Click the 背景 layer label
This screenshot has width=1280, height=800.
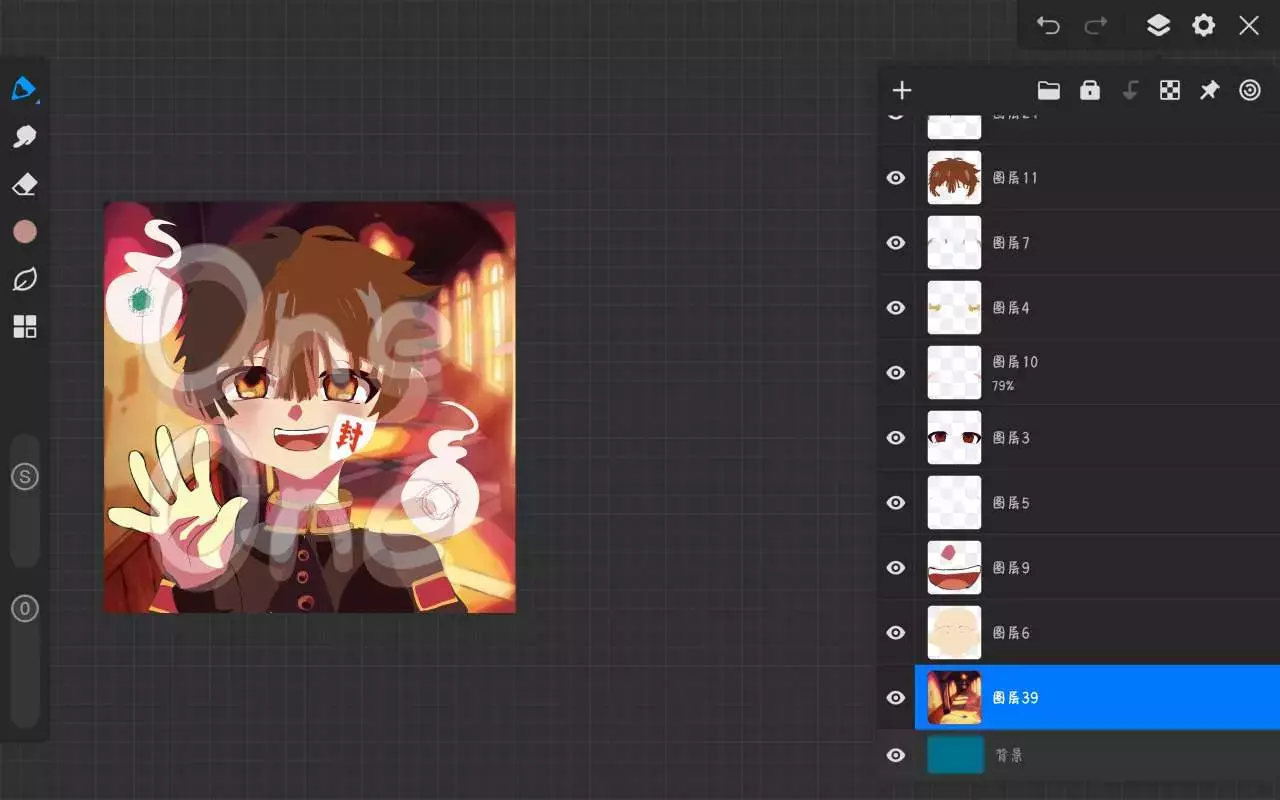coord(1009,756)
